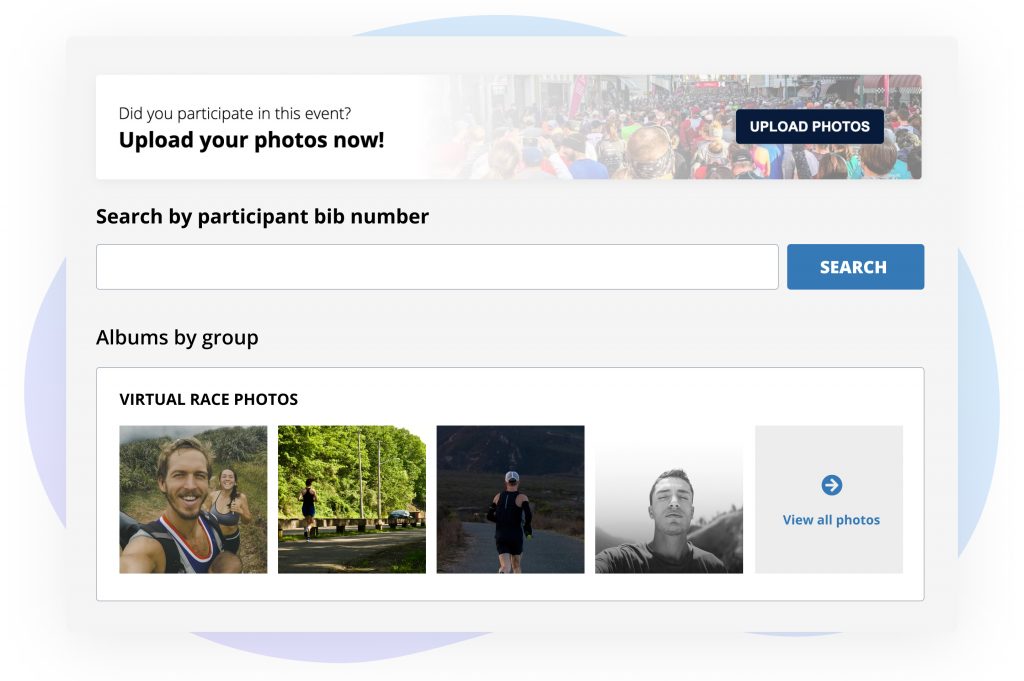Click the Did you participate text

tap(234, 114)
